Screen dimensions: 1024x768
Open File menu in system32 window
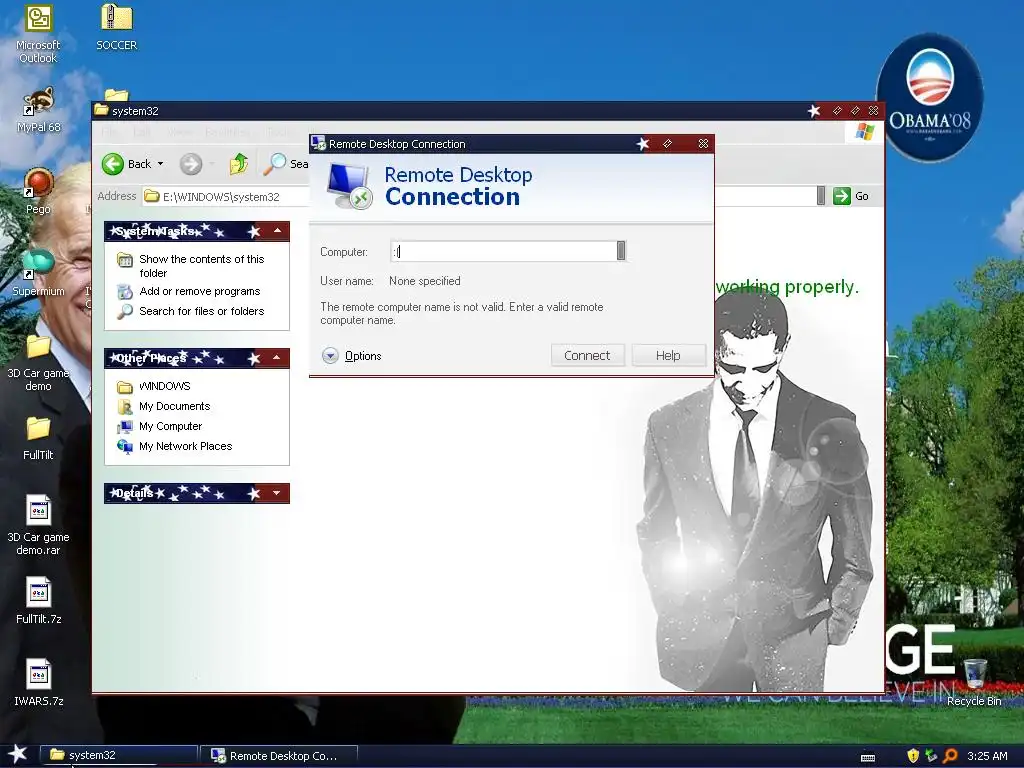click(109, 132)
